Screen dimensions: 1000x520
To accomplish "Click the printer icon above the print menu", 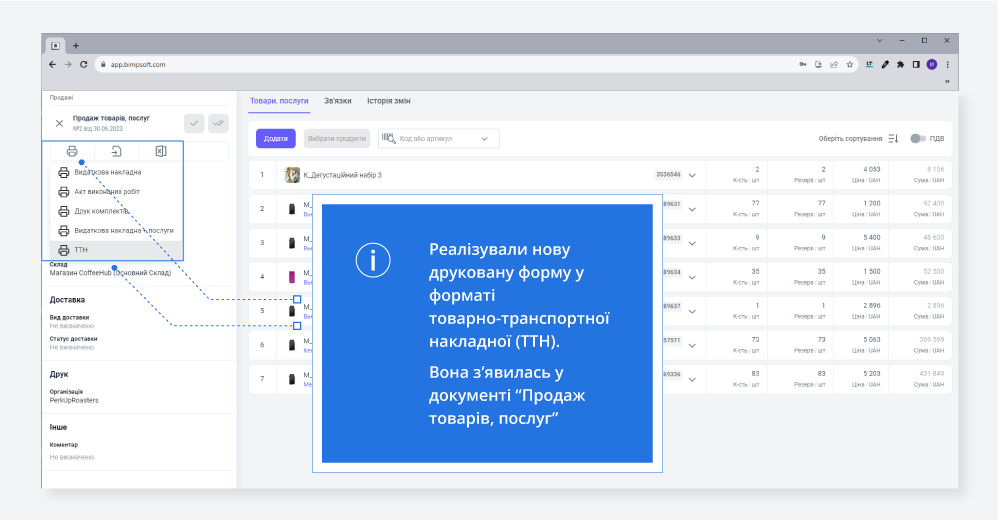I will pos(72,151).
